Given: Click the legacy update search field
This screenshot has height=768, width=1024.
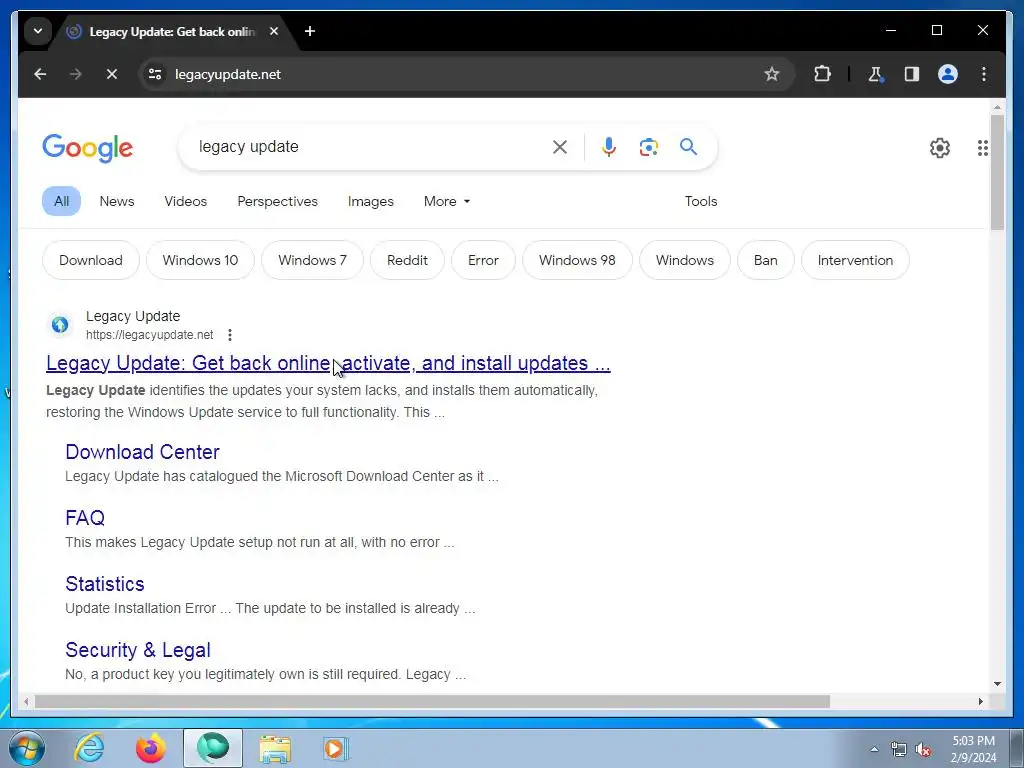Looking at the screenshot, I should click(x=372, y=147).
